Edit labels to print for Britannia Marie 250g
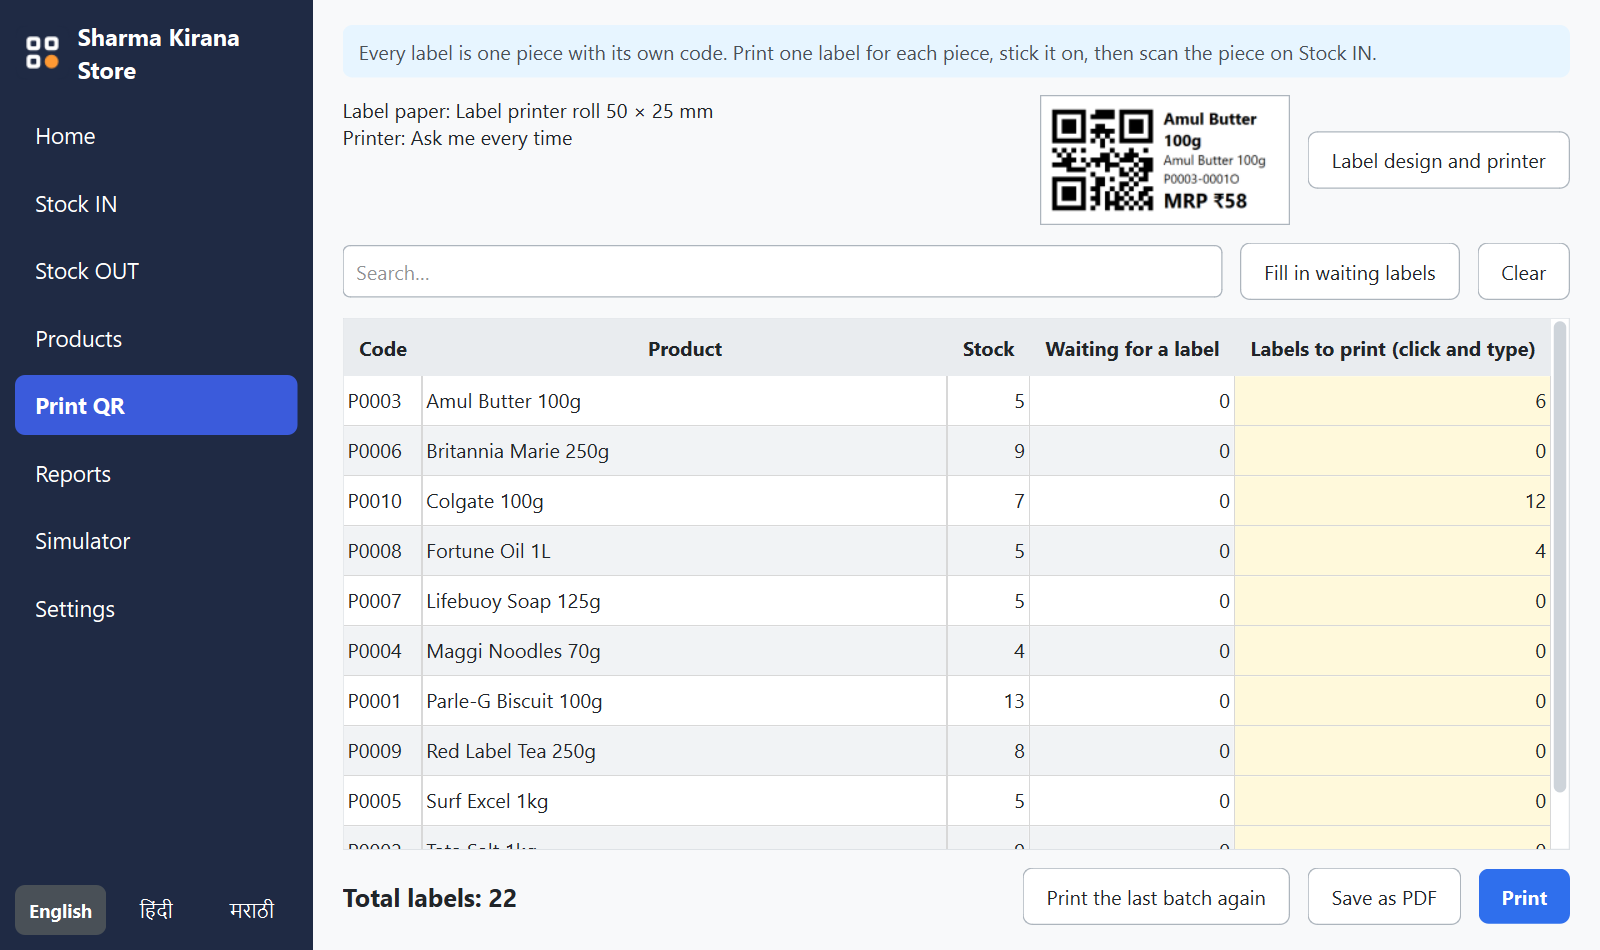Screen dimensions: 1600x950 coord(1392,451)
